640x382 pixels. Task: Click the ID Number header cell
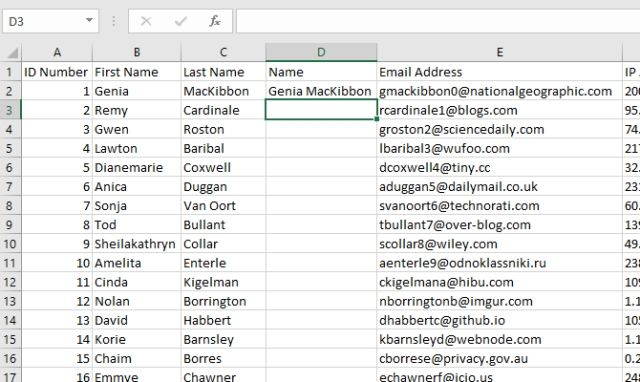(x=57, y=72)
